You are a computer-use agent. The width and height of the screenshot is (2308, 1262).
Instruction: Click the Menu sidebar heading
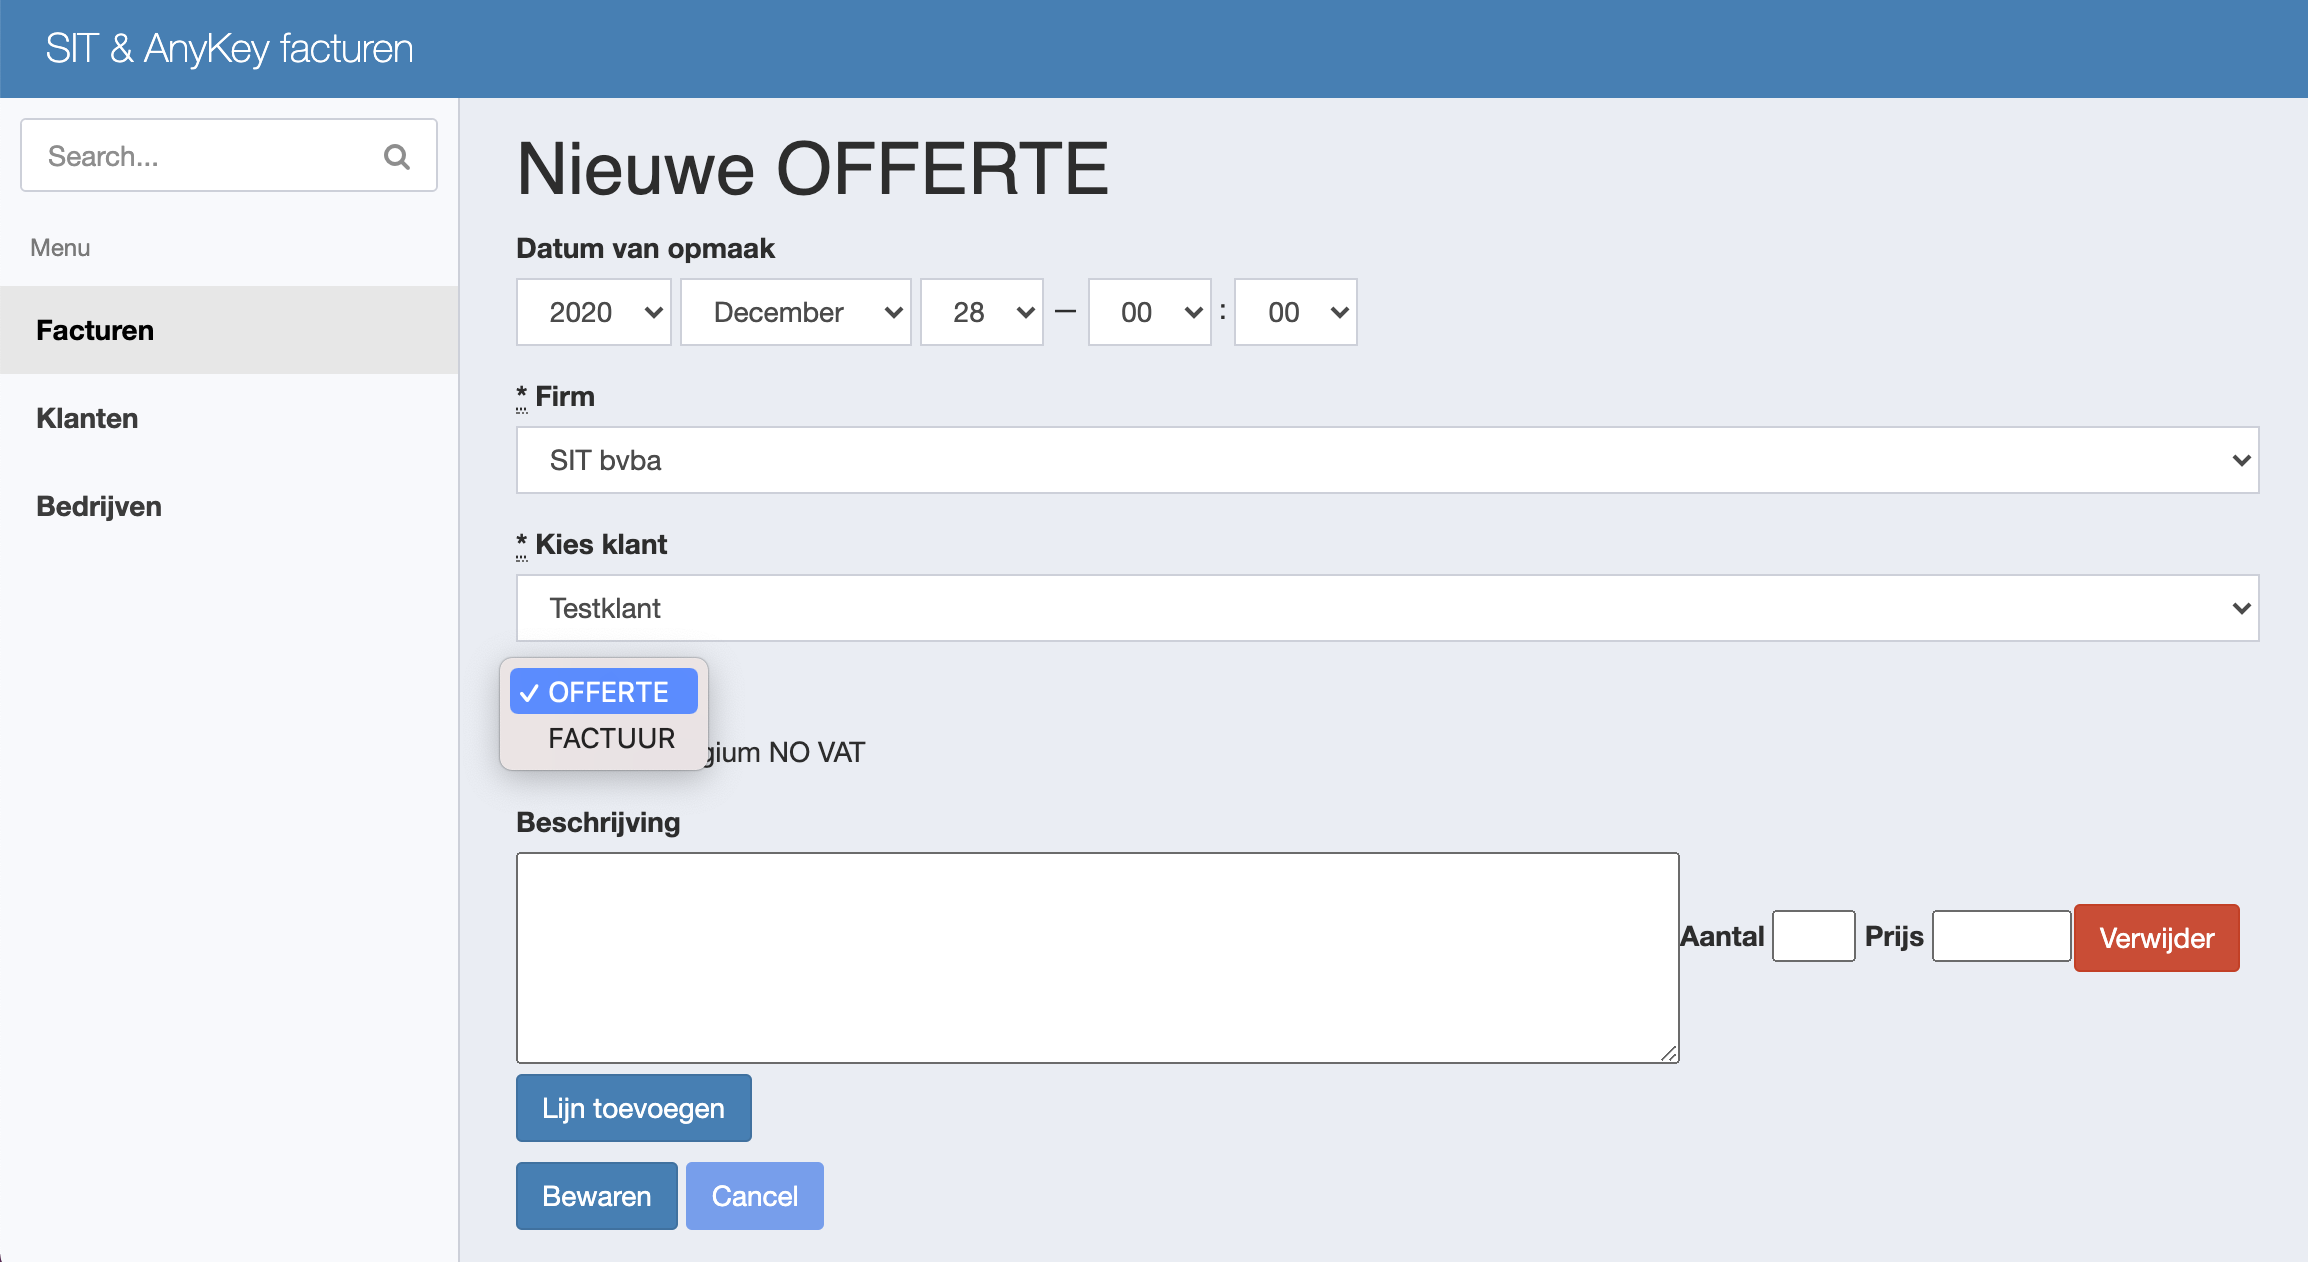click(x=60, y=248)
